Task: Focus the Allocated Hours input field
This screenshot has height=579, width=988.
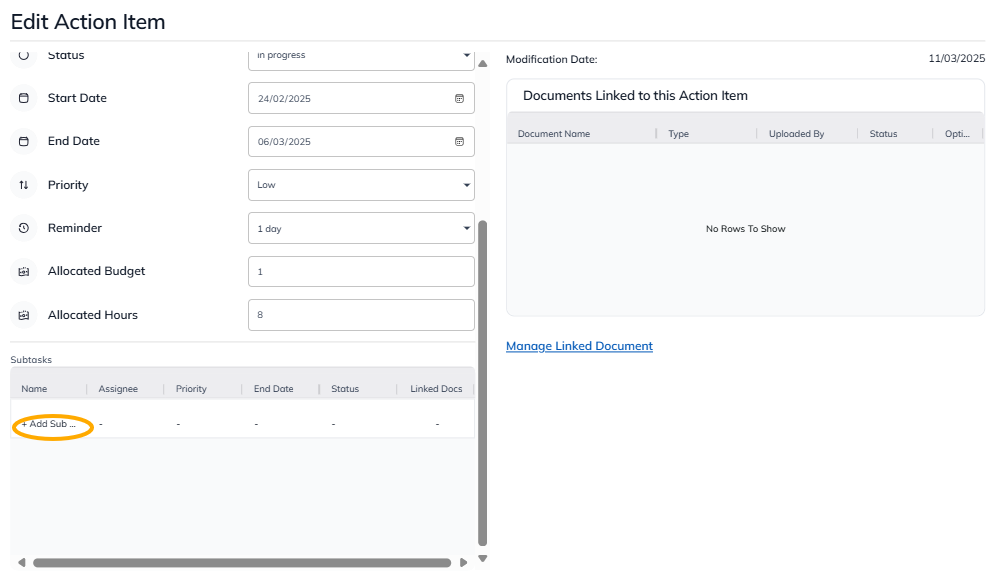Action: [361, 315]
